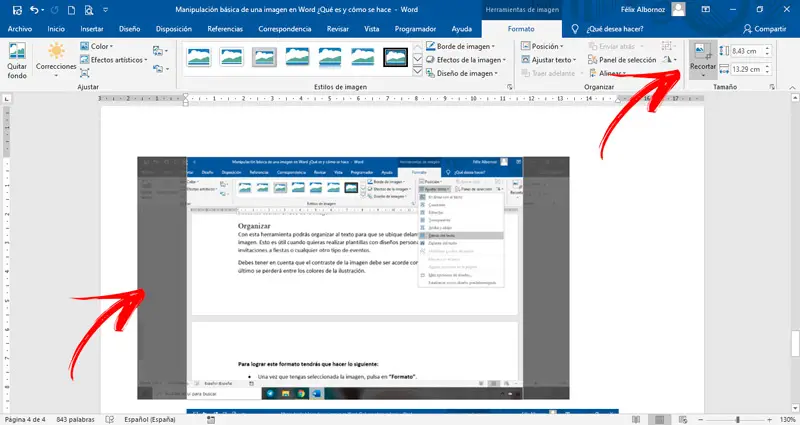800x425 pixels.
Task: Open the Posición dropdown
Action: [542, 46]
